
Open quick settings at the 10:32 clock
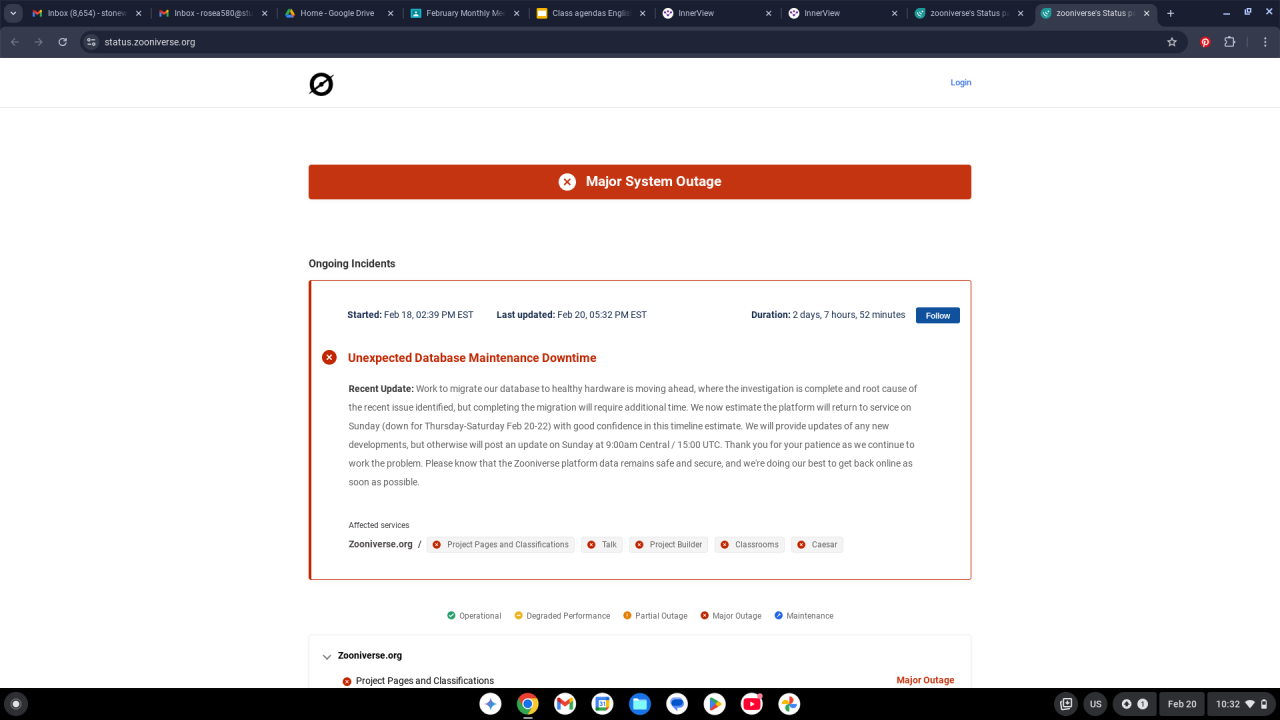click(1241, 704)
